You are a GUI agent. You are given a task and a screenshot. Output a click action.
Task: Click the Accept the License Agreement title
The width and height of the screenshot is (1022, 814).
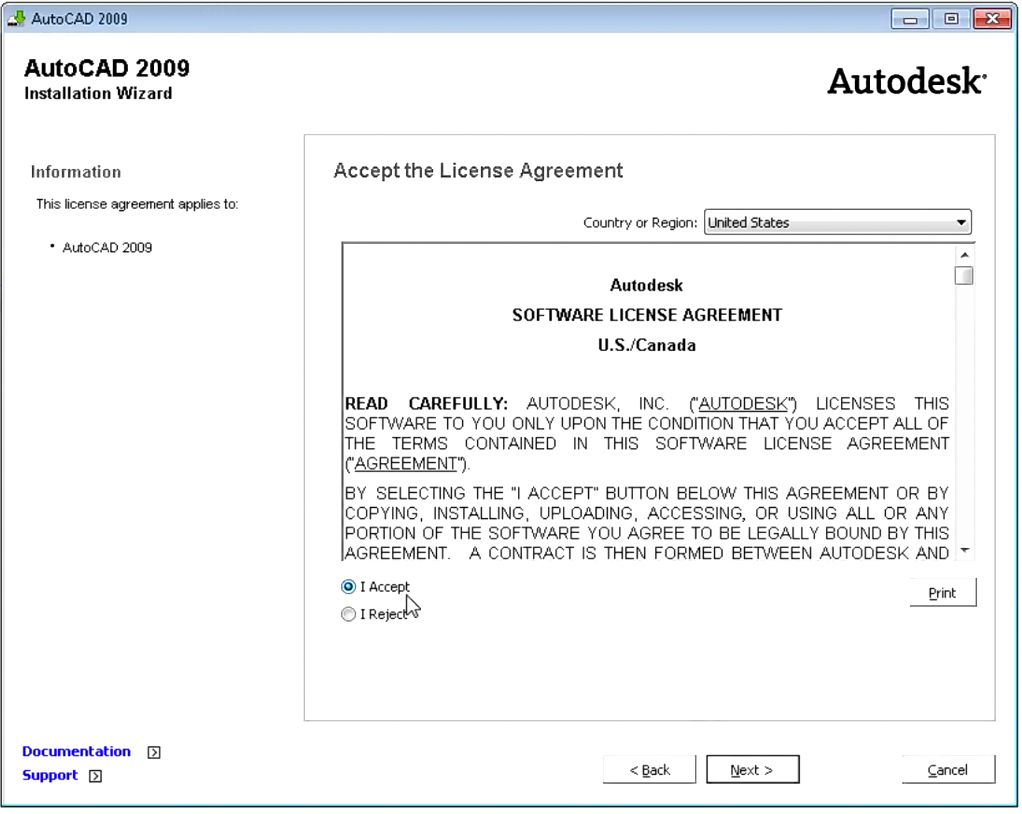[x=478, y=171]
